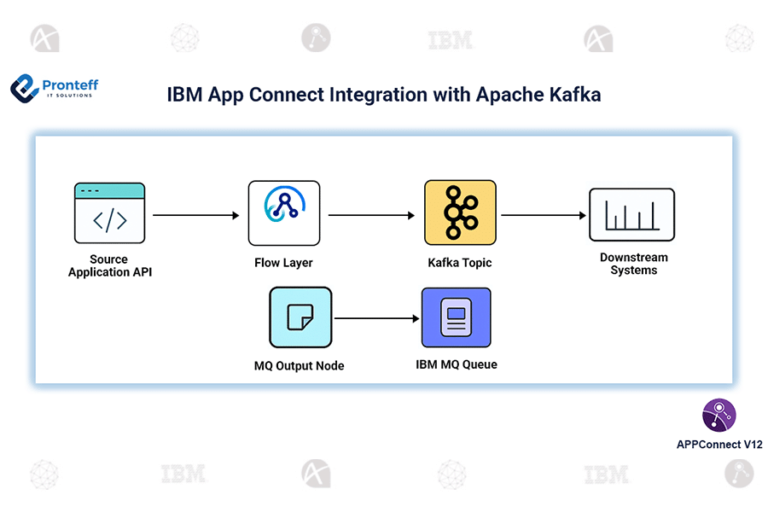Click the "Source Application API" label
Image resolution: width=768 pixels, height=512 pixels.
(x=108, y=265)
